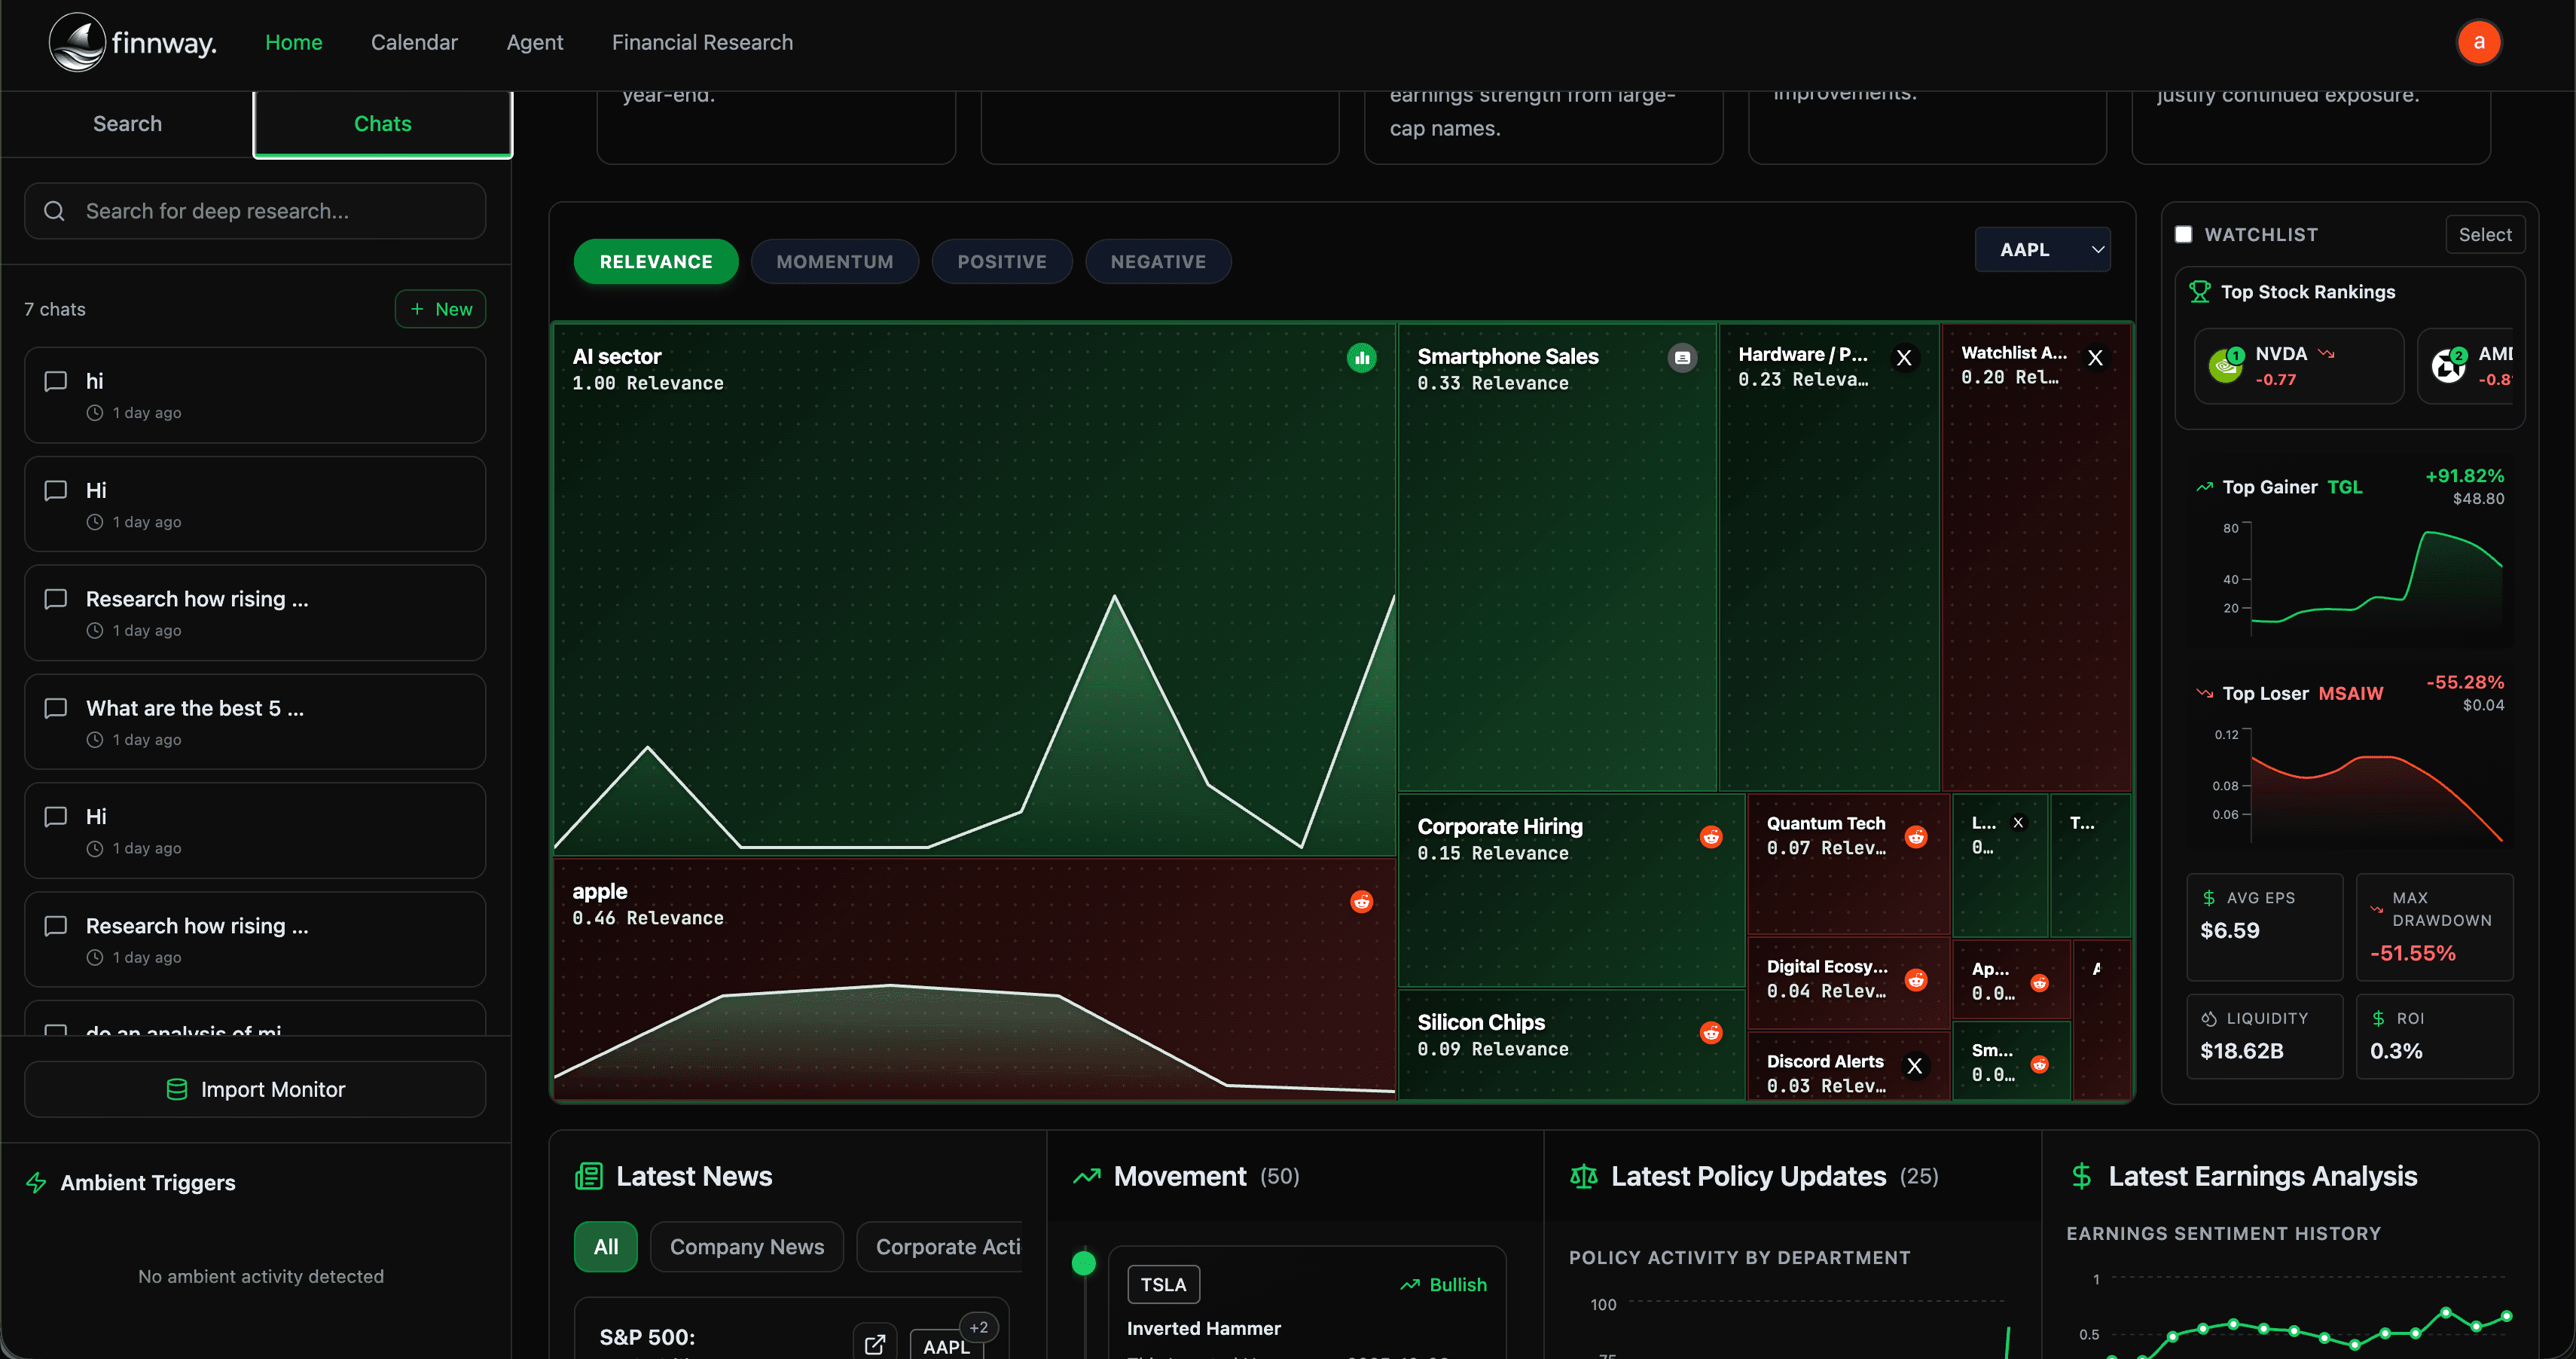Click the Reddit icon on Silicon Chips tile
The width and height of the screenshot is (2576, 1359).
1711,1033
